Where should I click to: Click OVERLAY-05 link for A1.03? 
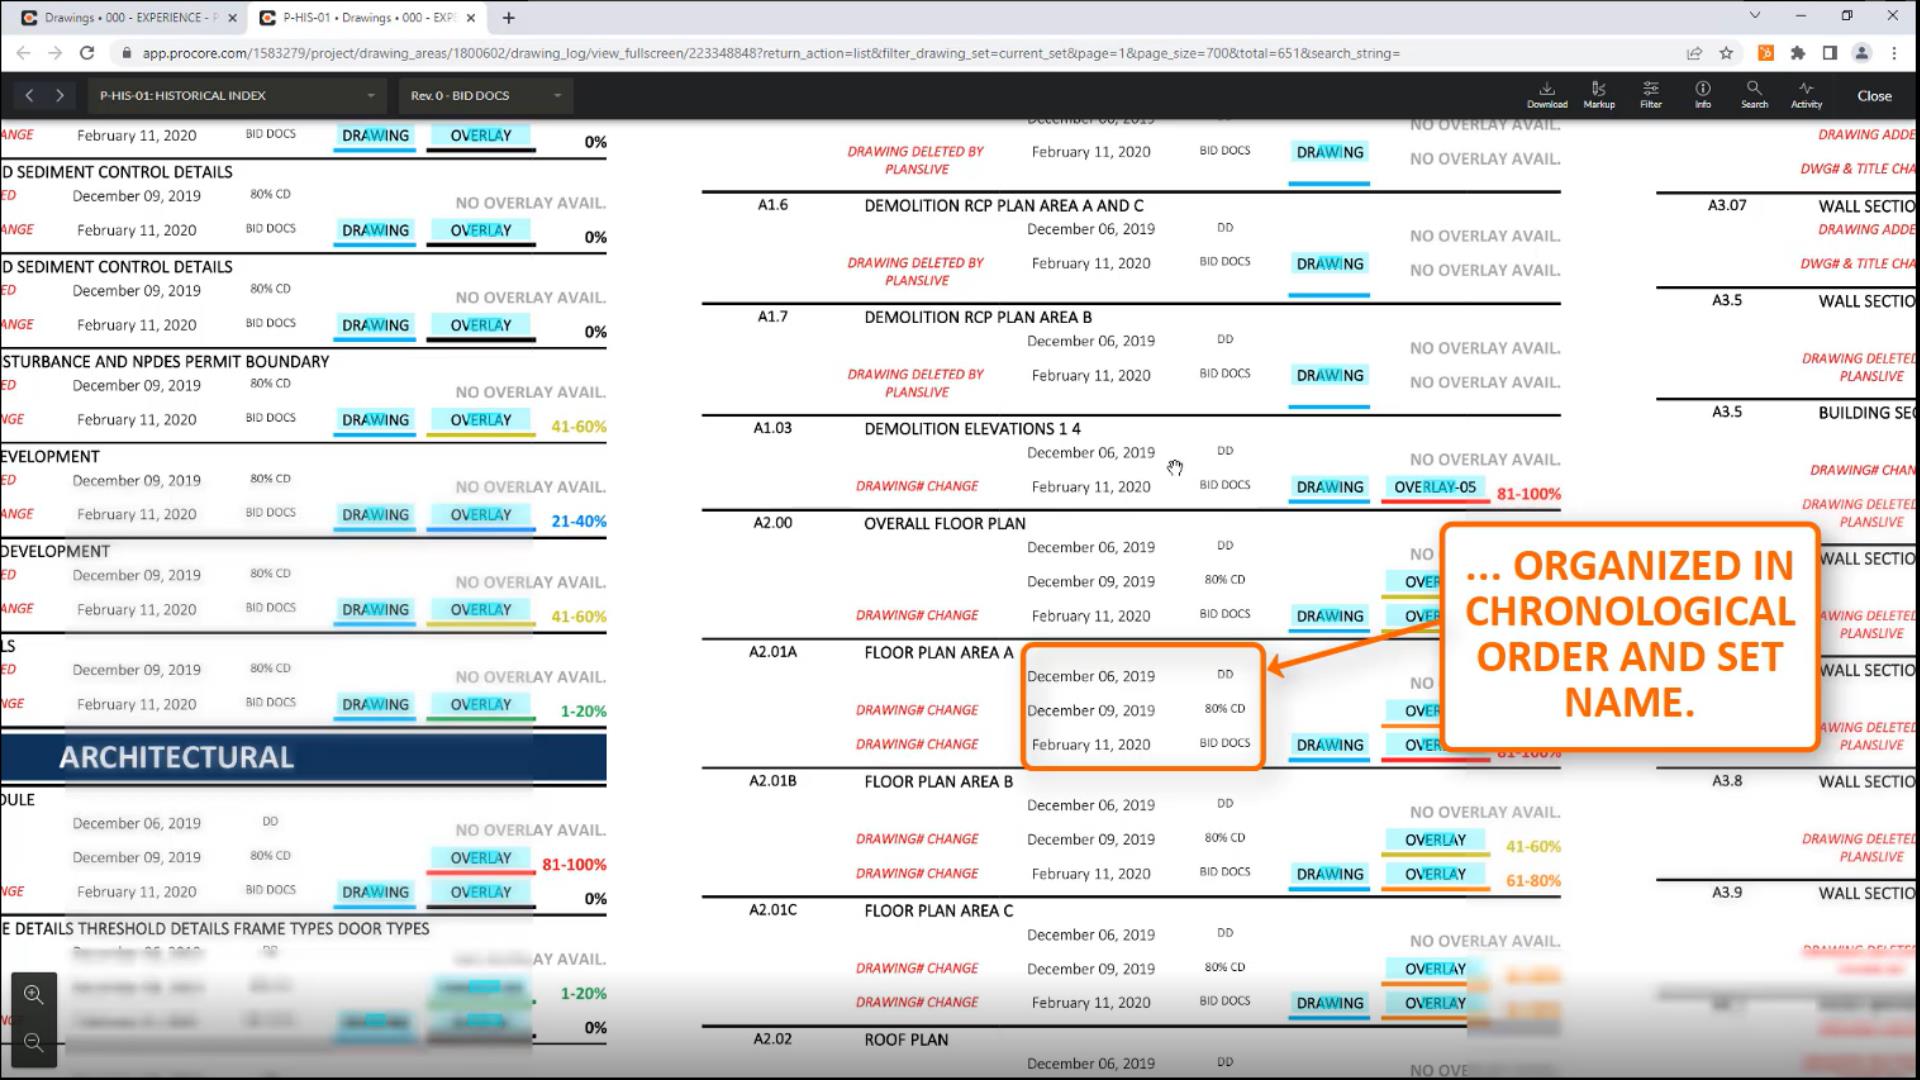pyautogui.click(x=1434, y=487)
